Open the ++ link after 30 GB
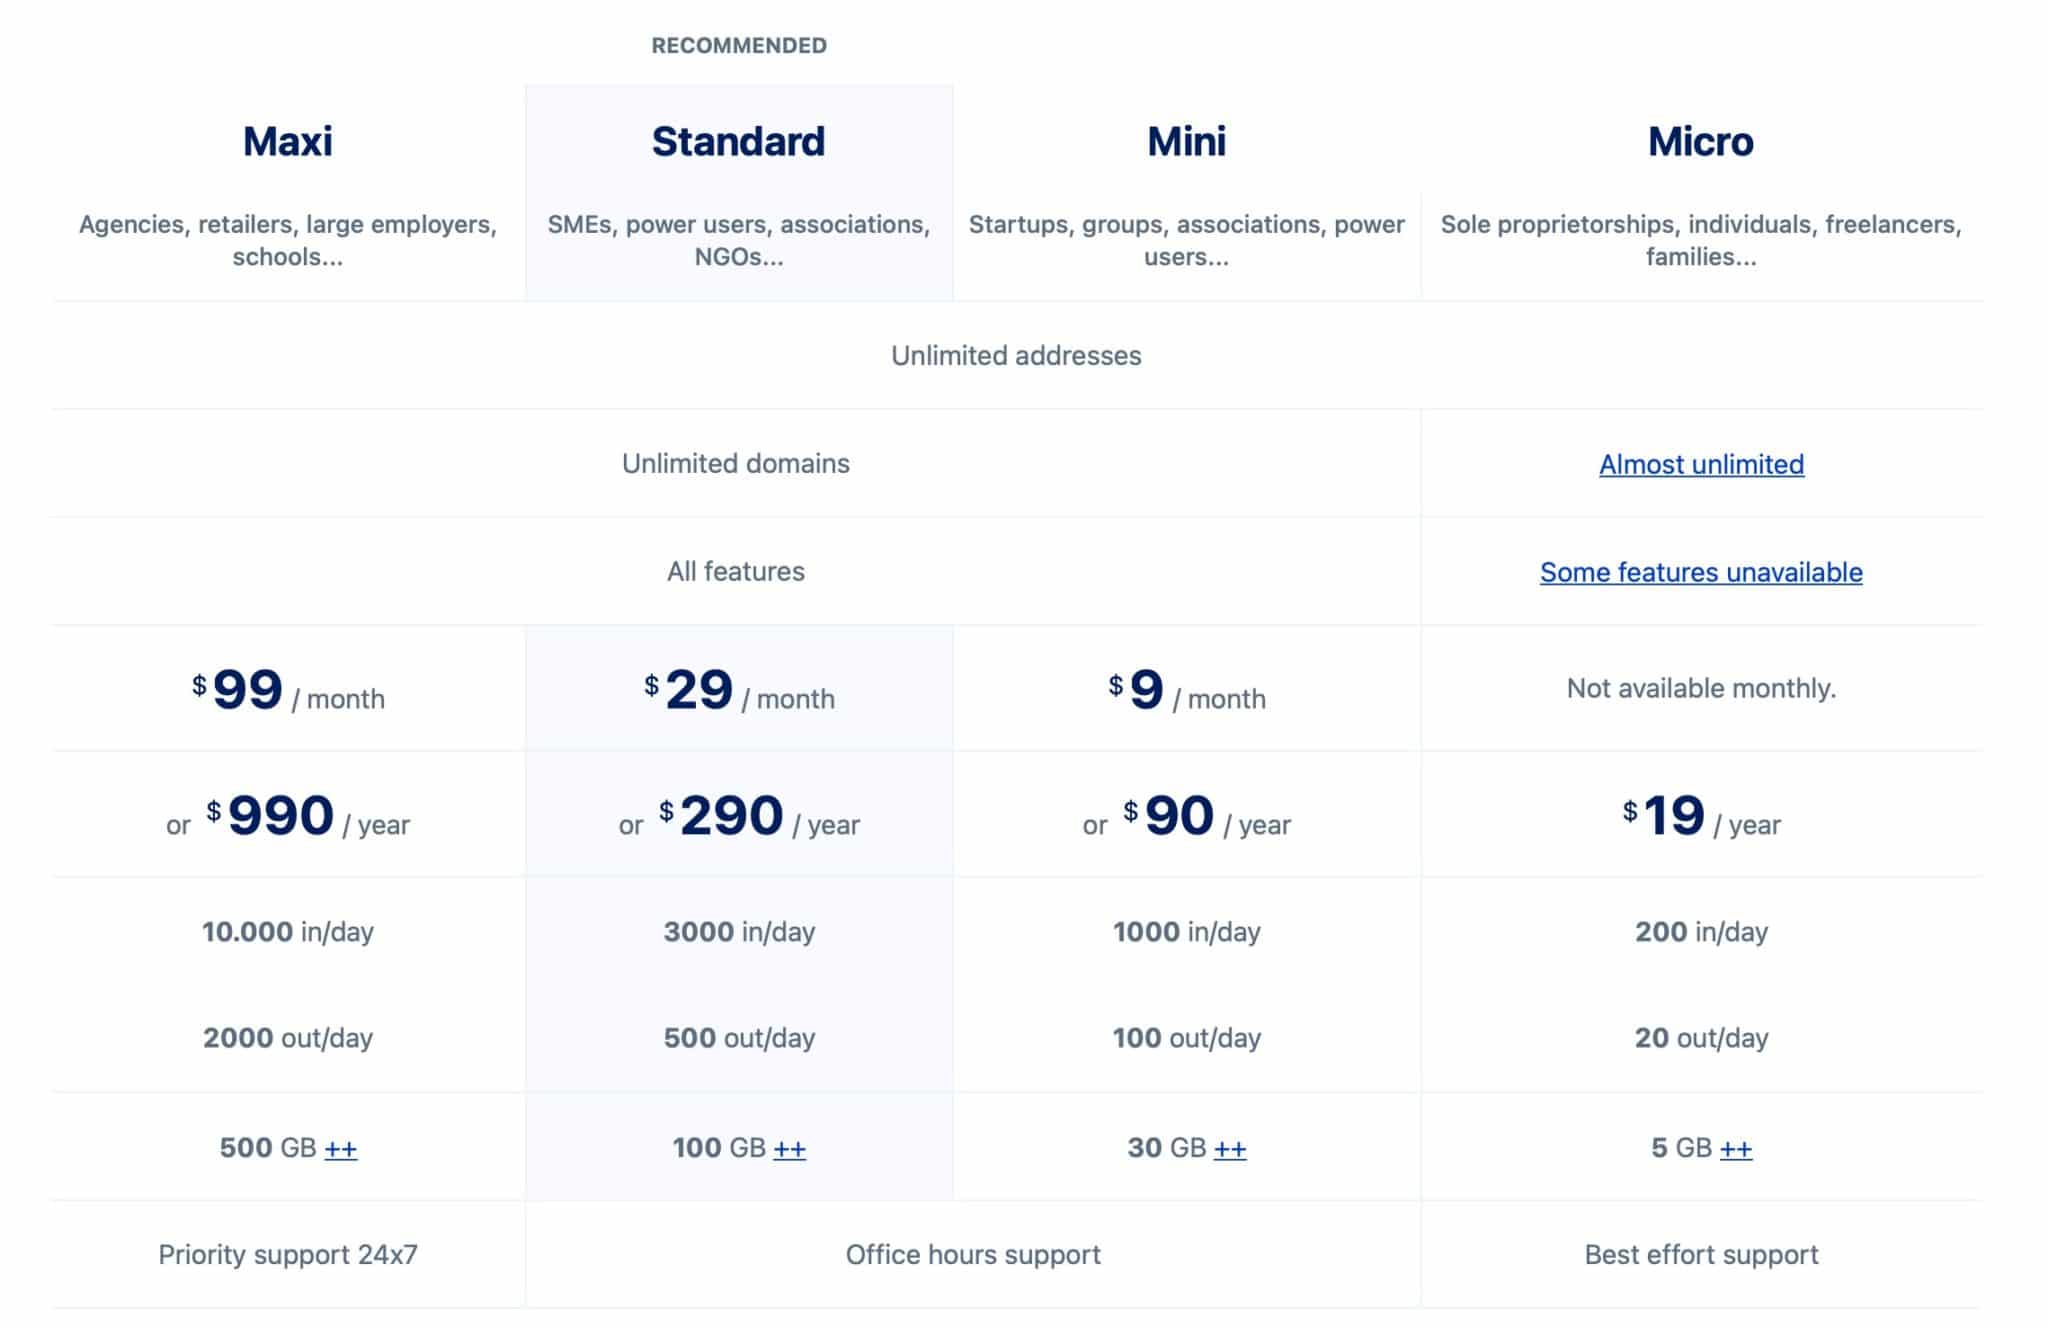The image size is (2048, 1327). pos(1230,1148)
